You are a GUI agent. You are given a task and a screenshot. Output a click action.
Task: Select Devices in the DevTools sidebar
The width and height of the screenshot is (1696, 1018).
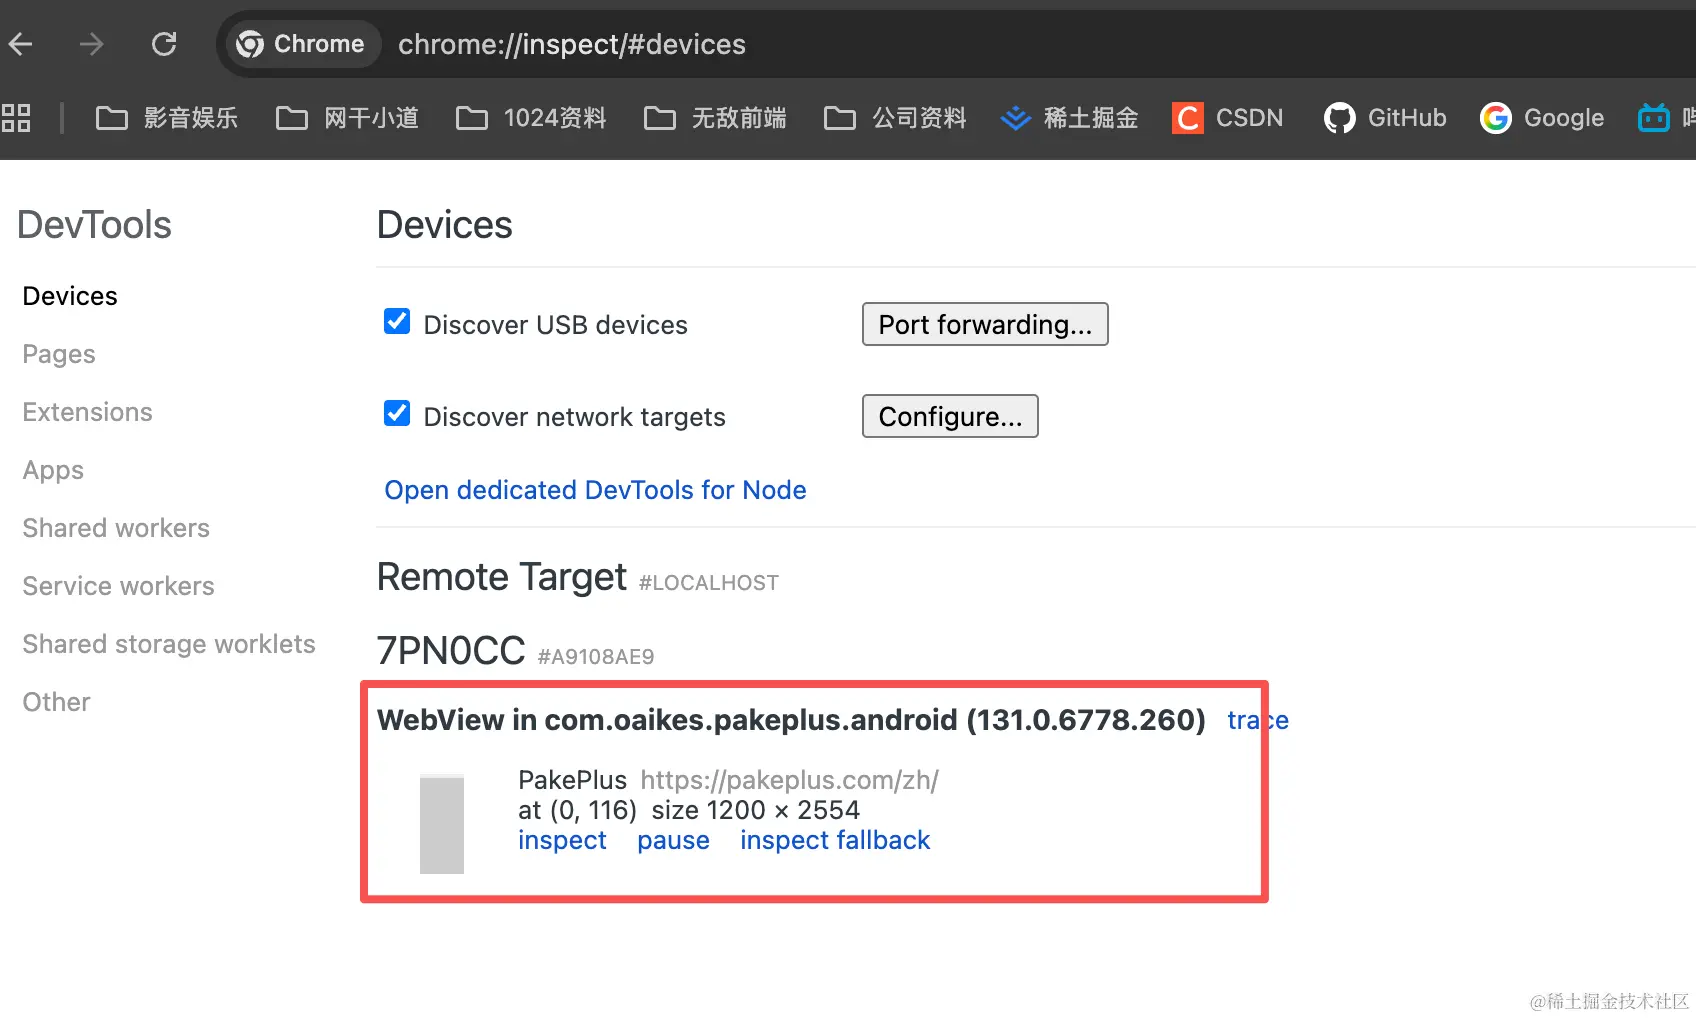[70, 296]
